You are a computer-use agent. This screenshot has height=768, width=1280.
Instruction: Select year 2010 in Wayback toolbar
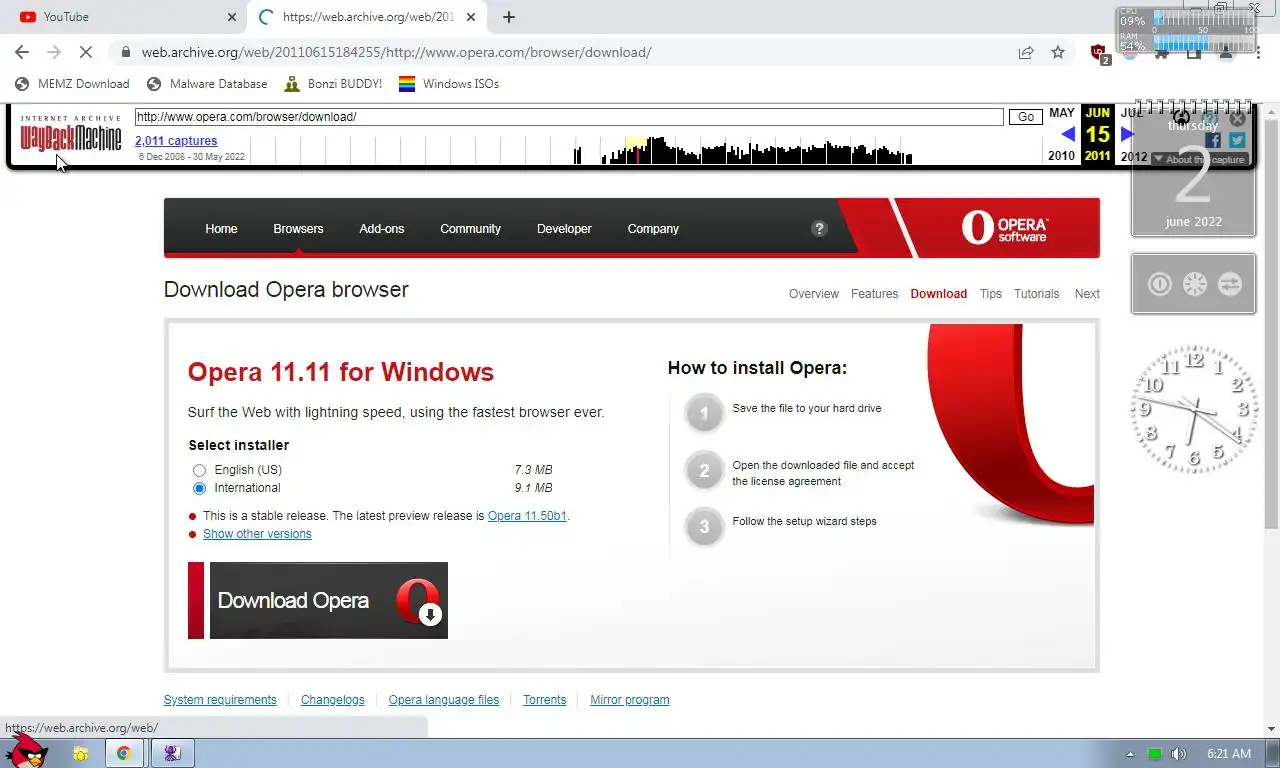(x=1061, y=156)
